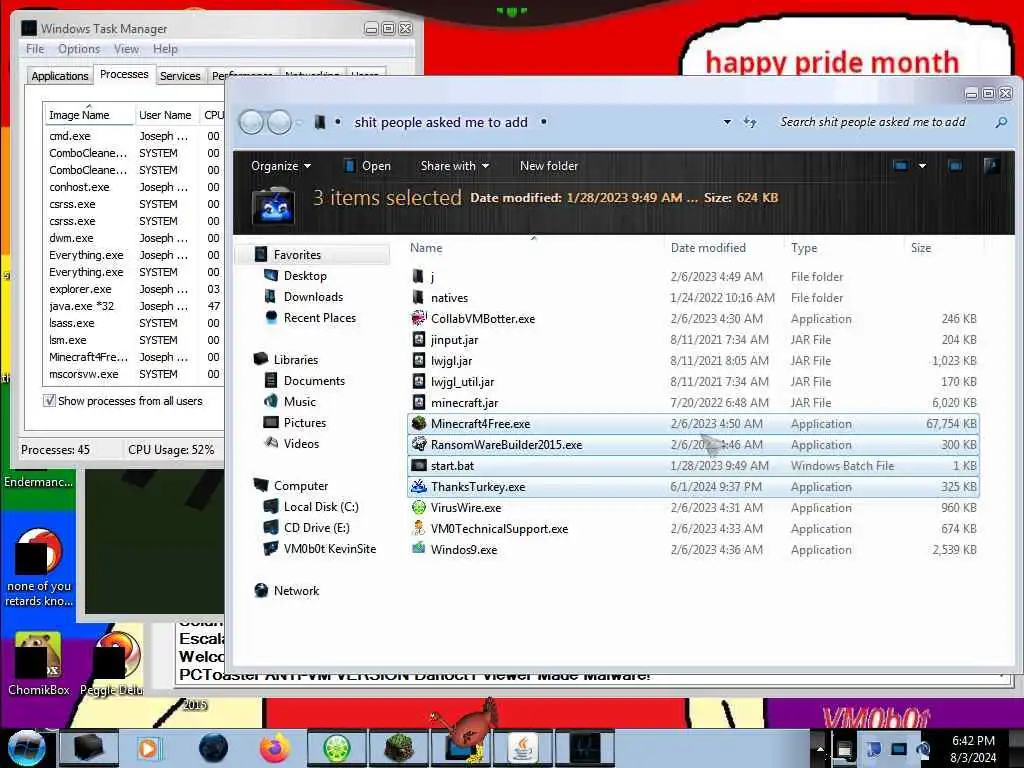Select CD Drive (E:) in sidebar

(317, 528)
